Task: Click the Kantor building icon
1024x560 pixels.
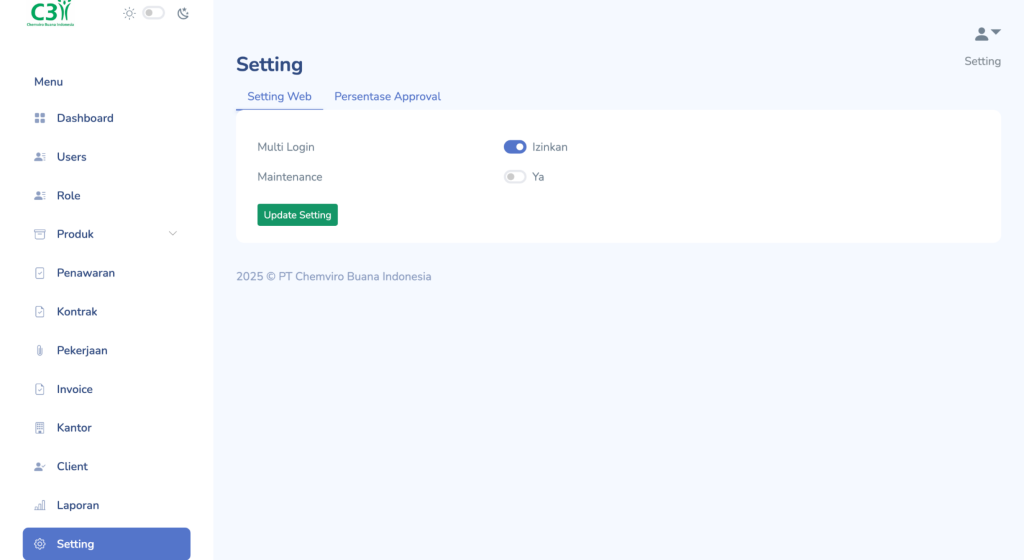Action: click(x=40, y=428)
